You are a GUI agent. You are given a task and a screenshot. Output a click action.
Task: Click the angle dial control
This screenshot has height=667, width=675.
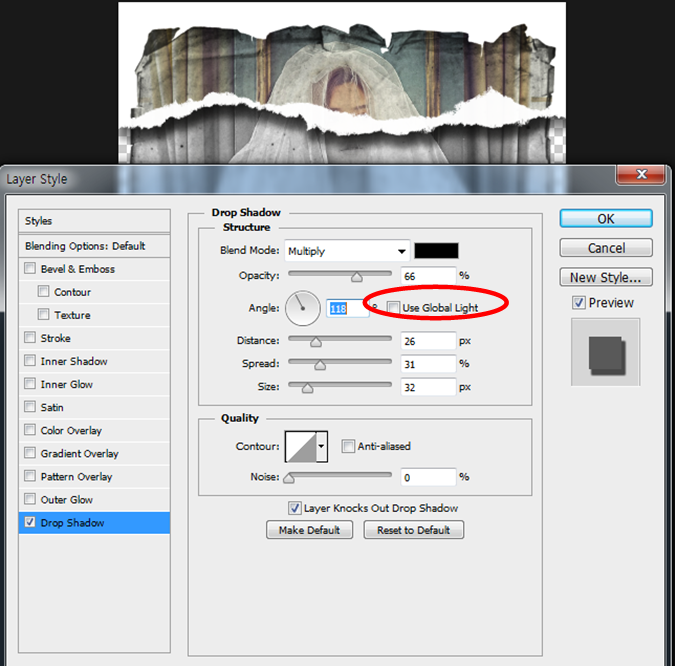pos(303,308)
